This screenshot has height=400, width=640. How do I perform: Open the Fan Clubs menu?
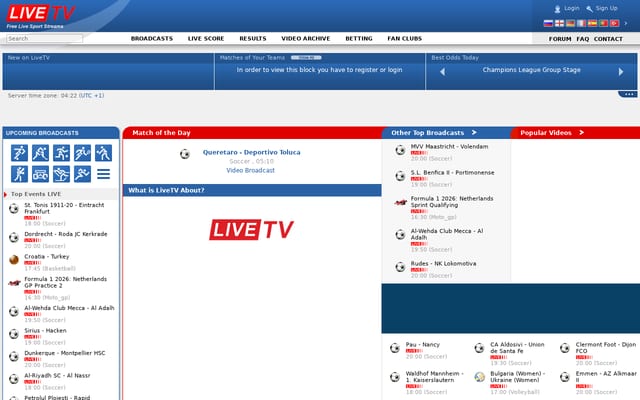(x=404, y=38)
